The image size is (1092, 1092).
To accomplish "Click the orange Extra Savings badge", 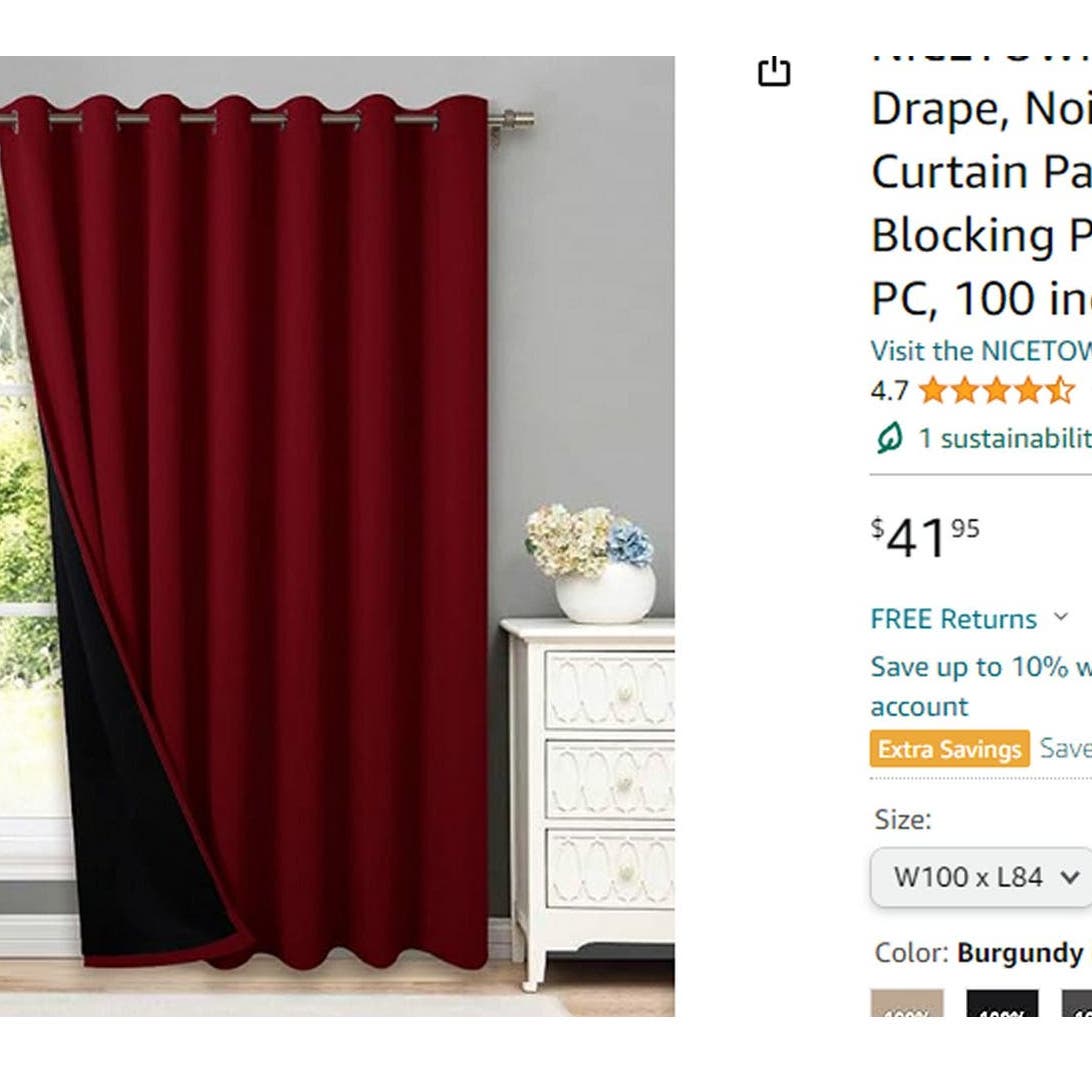I will tap(949, 749).
